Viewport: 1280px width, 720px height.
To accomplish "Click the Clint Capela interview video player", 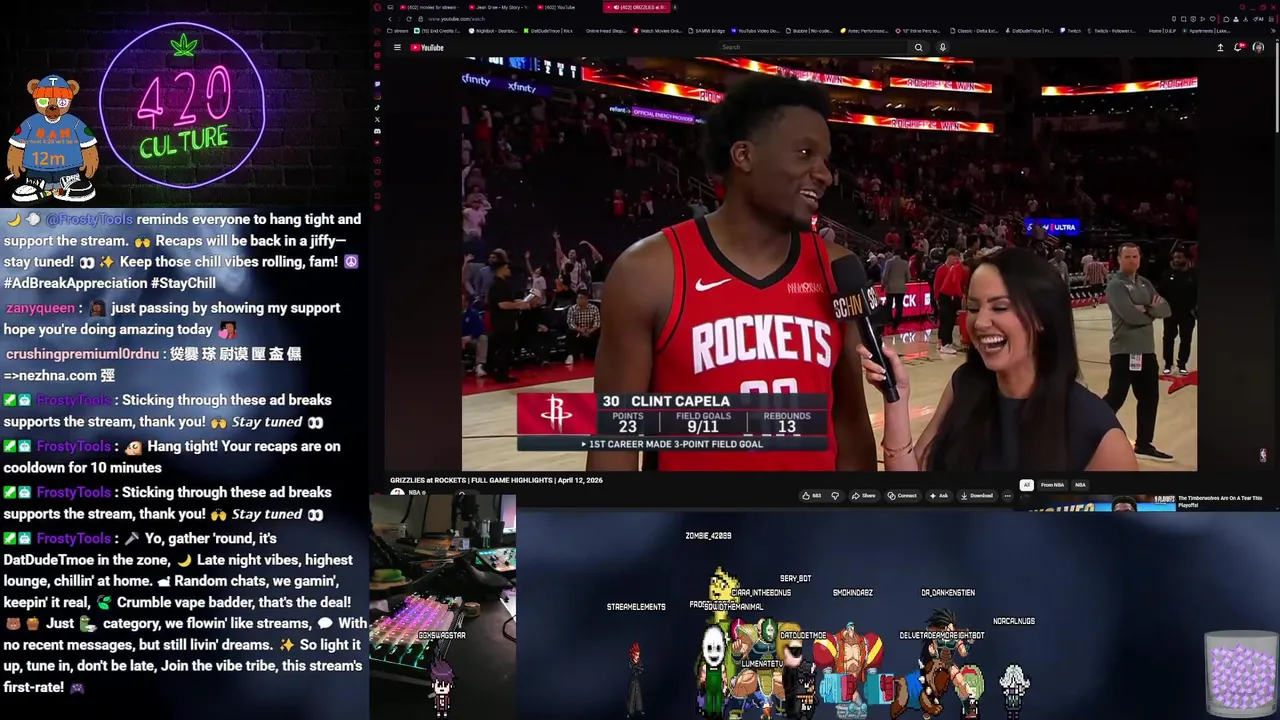I will point(829,264).
